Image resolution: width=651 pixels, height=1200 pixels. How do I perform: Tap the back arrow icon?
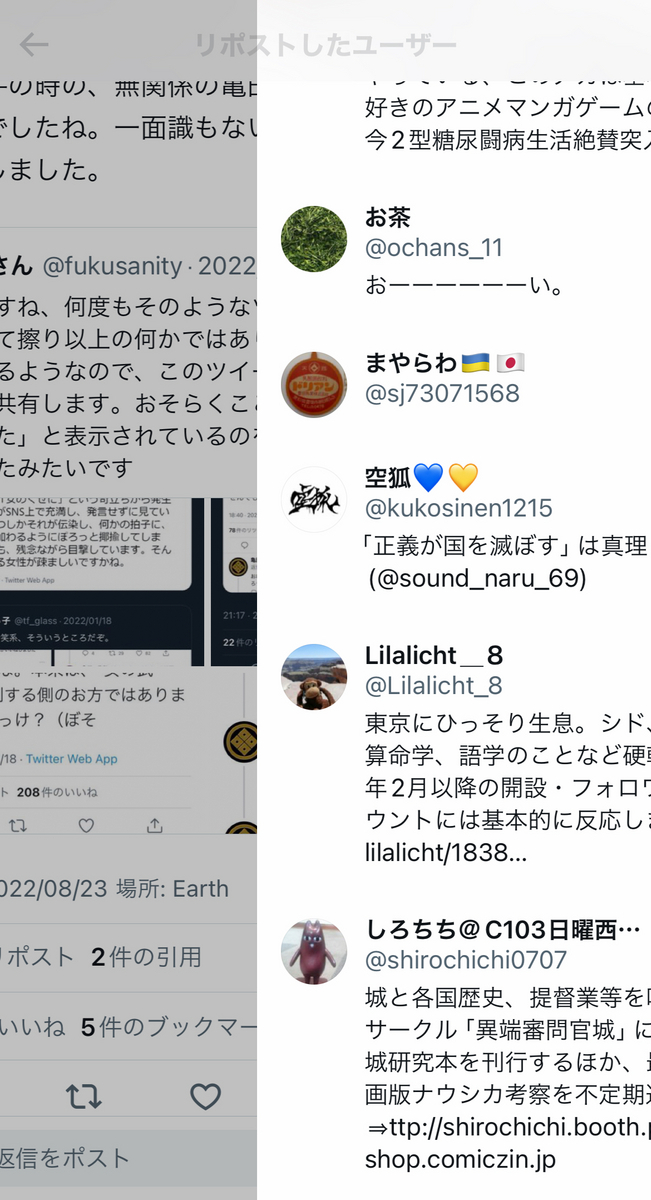34,44
